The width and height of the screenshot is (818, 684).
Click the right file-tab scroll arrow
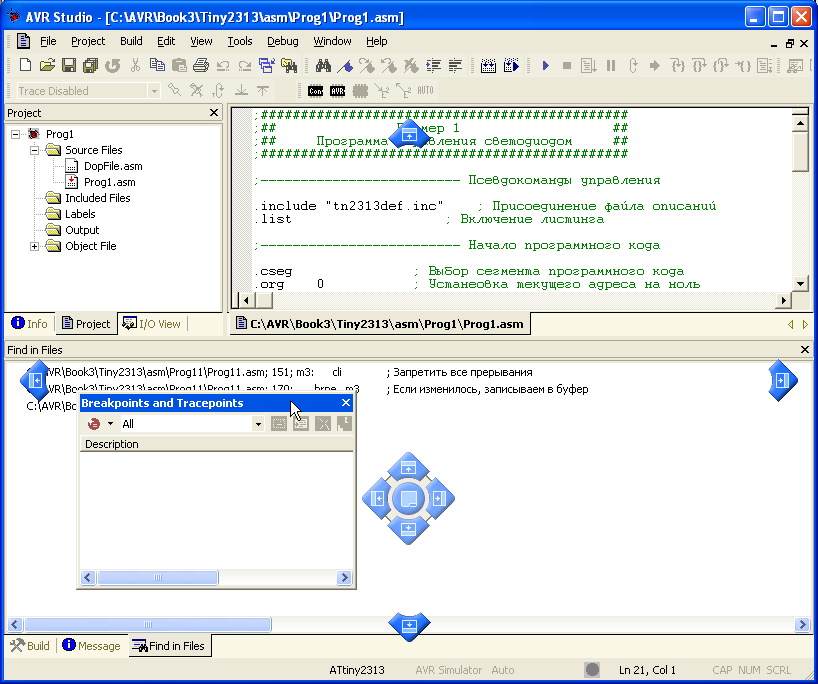point(805,324)
